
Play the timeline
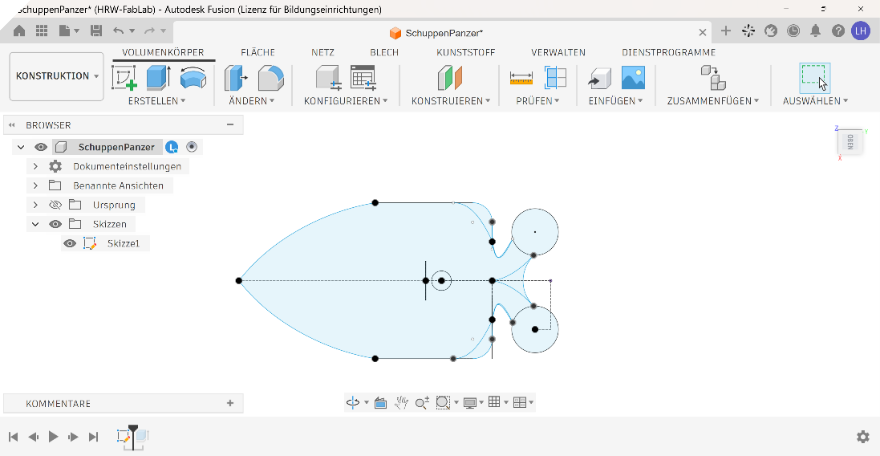(53, 436)
